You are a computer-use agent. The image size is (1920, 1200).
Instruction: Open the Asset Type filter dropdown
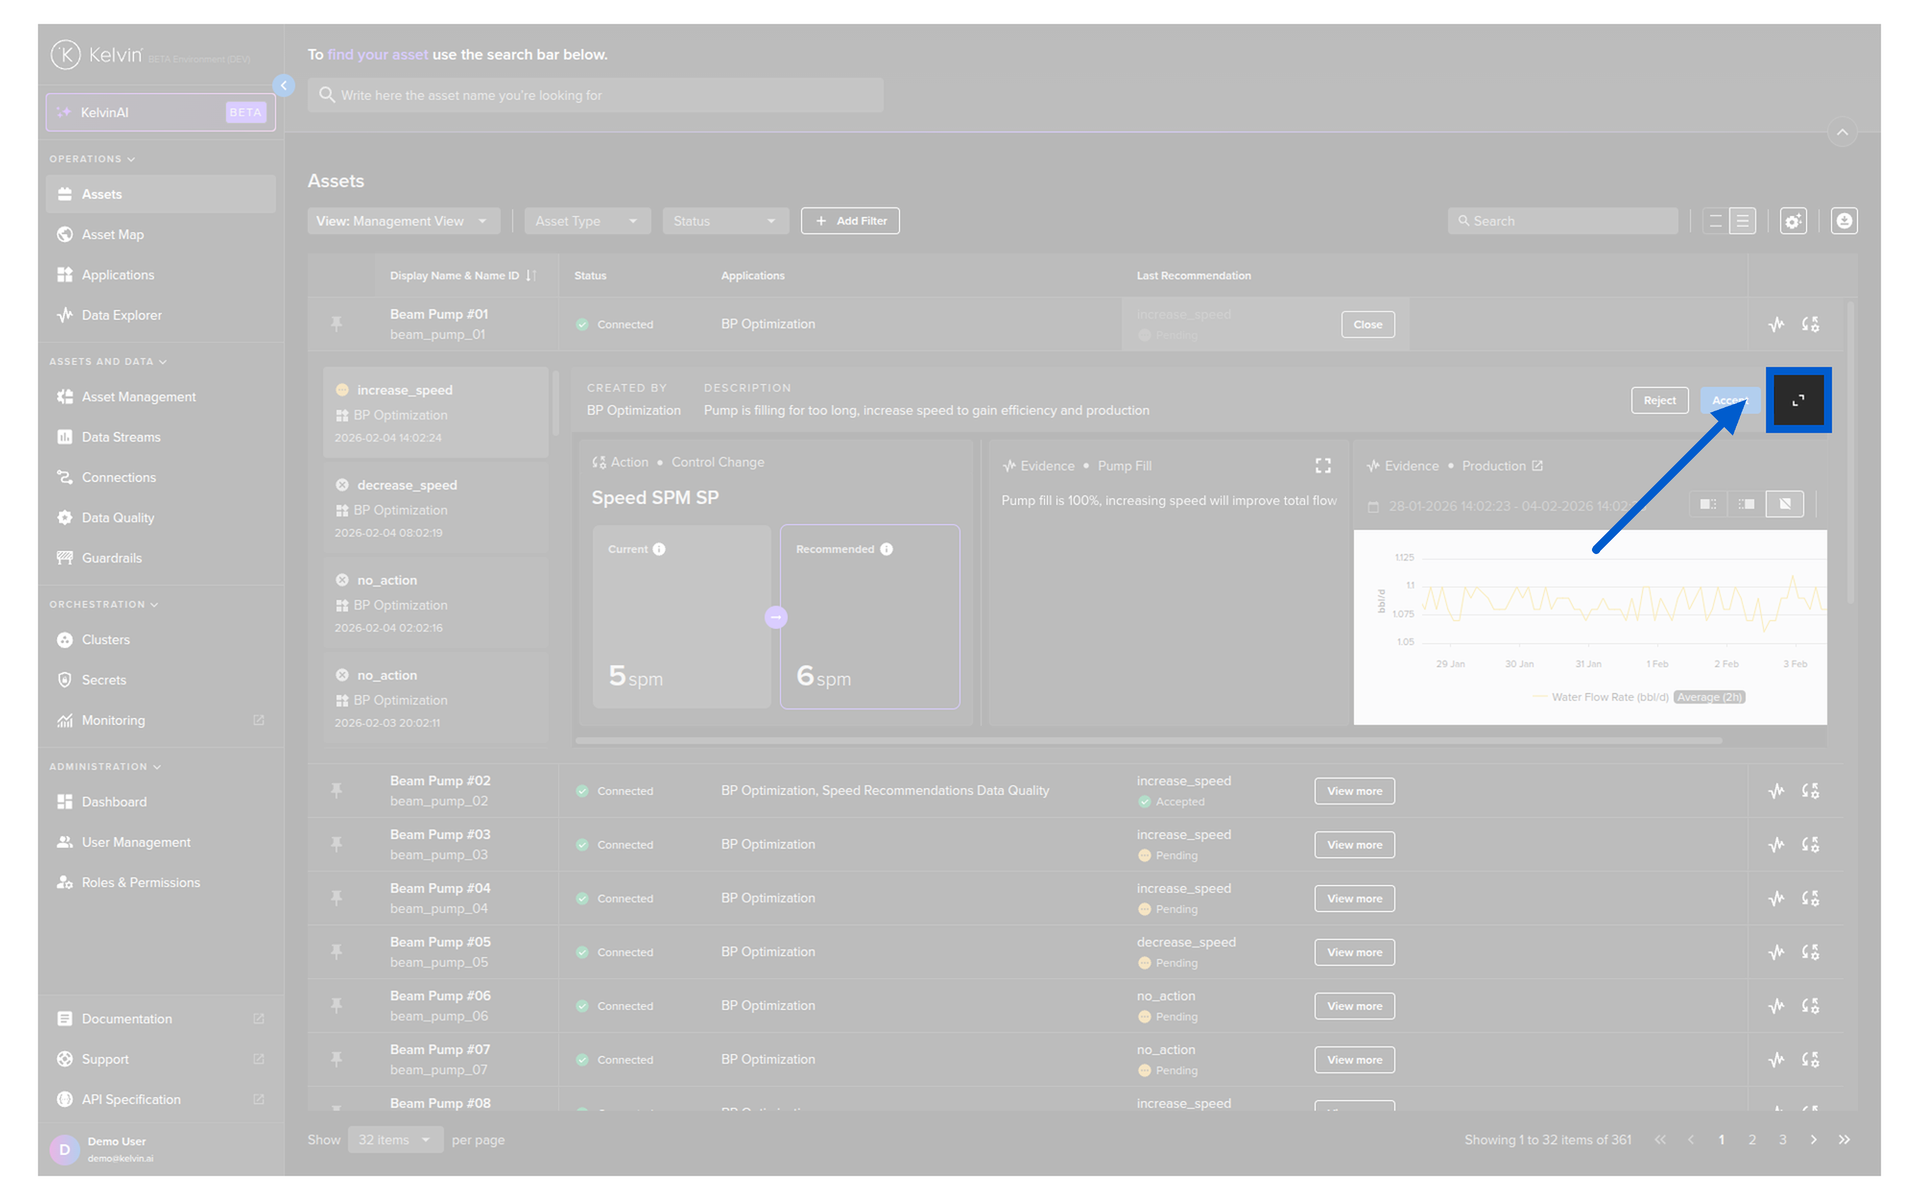(586, 221)
